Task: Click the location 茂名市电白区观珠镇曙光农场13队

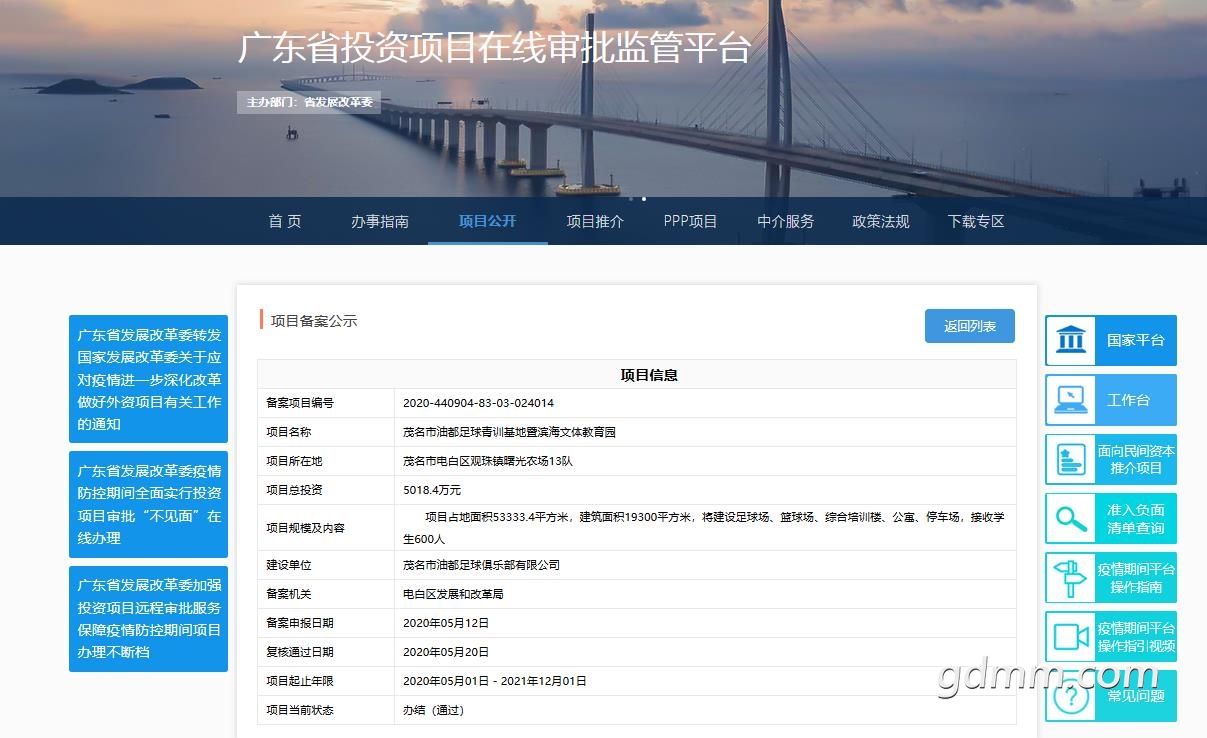Action: pos(488,461)
